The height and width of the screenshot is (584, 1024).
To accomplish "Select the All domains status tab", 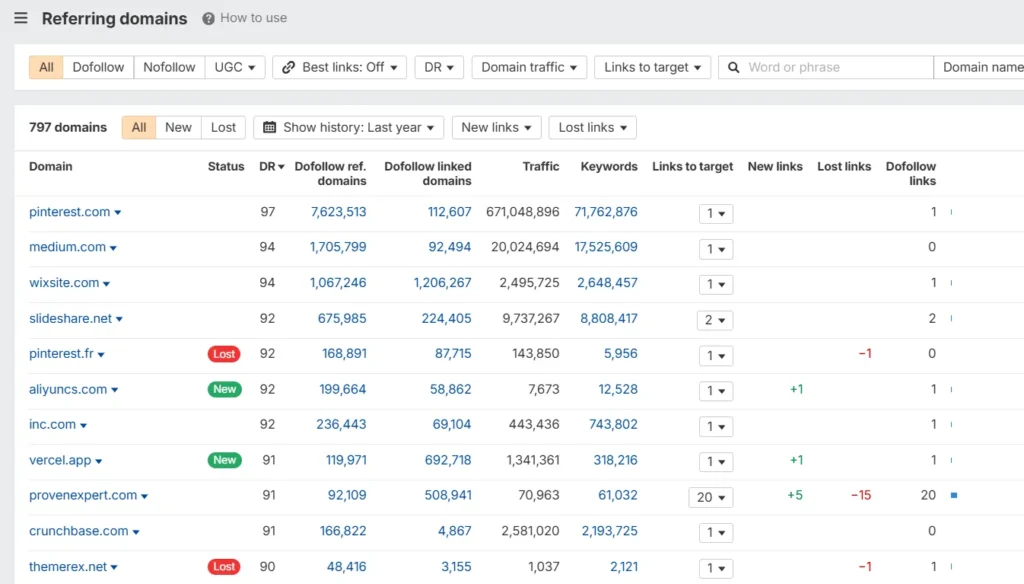I will click(x=138, y=127).
